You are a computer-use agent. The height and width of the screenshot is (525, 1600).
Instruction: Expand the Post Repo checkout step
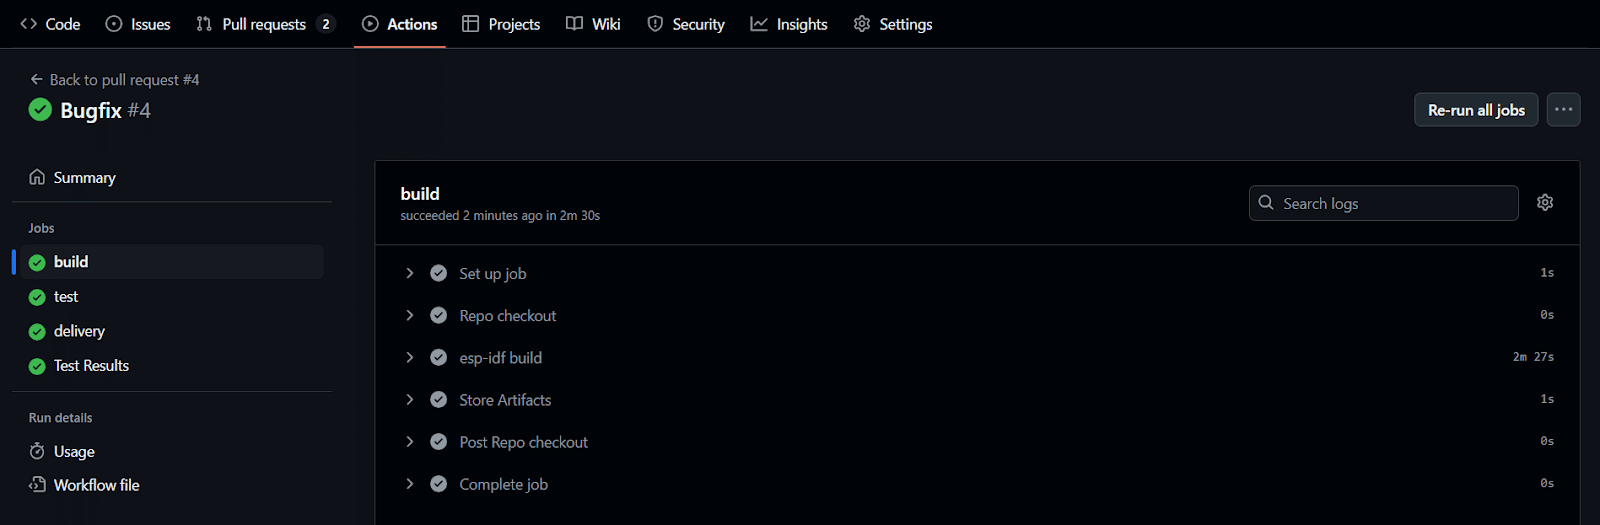(x=410, y=441)
